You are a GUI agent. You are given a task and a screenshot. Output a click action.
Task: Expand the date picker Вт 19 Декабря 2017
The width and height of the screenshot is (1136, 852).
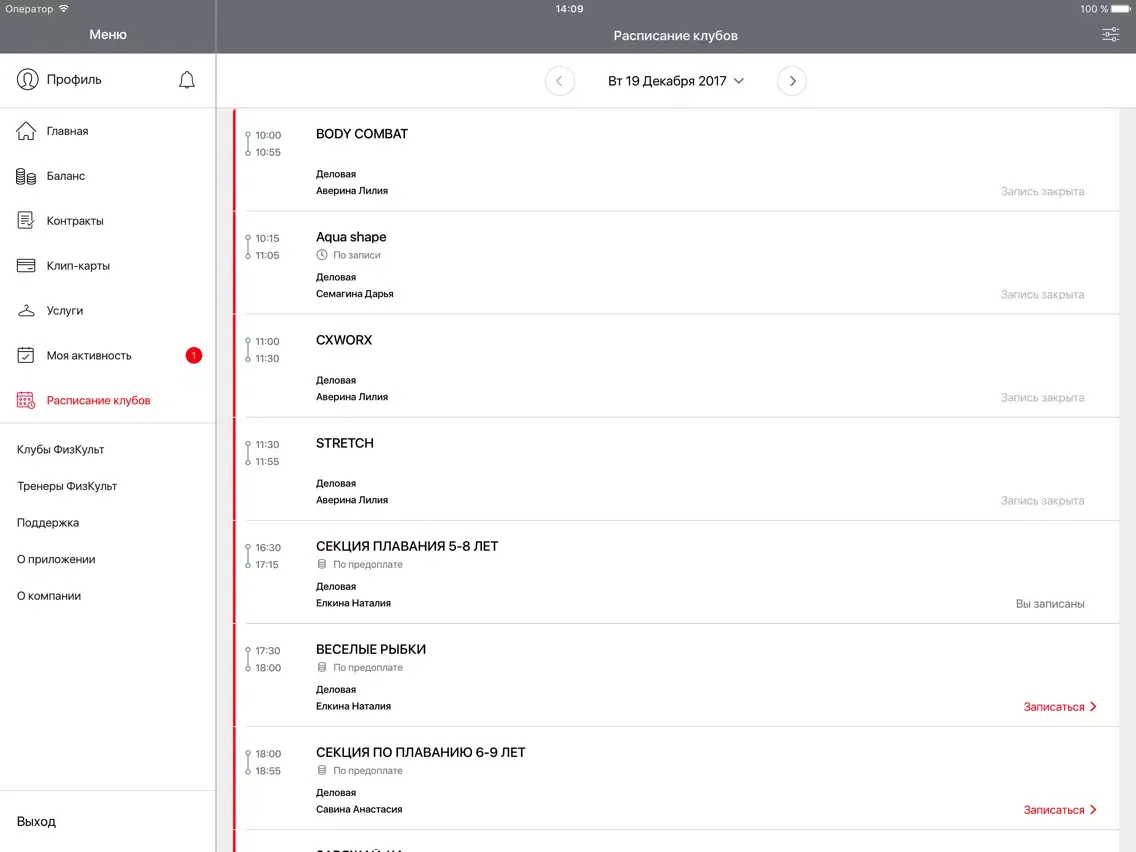click(675, 81)
